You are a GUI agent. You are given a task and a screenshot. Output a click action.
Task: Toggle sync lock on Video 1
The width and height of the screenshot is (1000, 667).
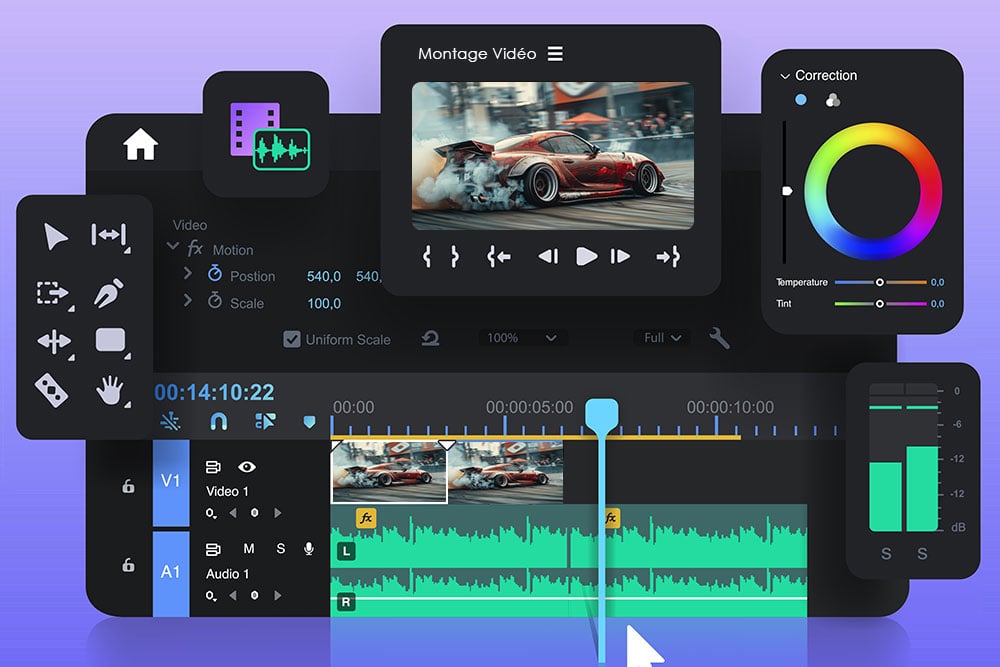213,467
